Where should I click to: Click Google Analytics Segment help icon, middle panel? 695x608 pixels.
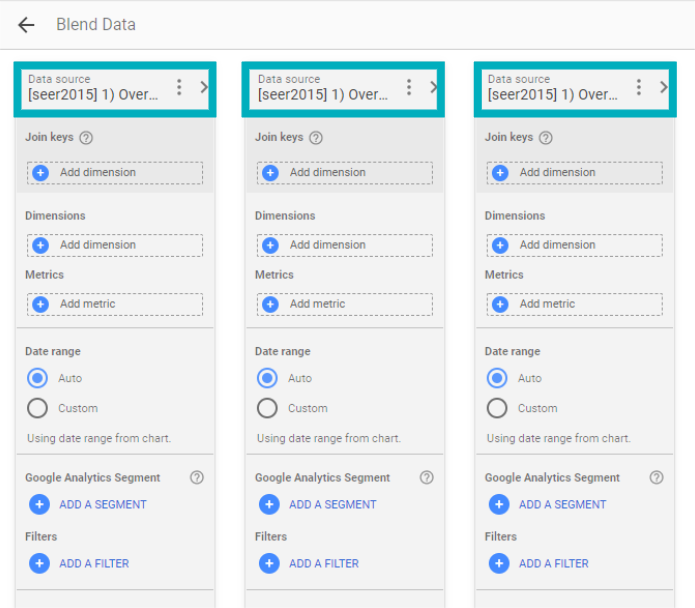pyautogui.click(x=427, y=478)
